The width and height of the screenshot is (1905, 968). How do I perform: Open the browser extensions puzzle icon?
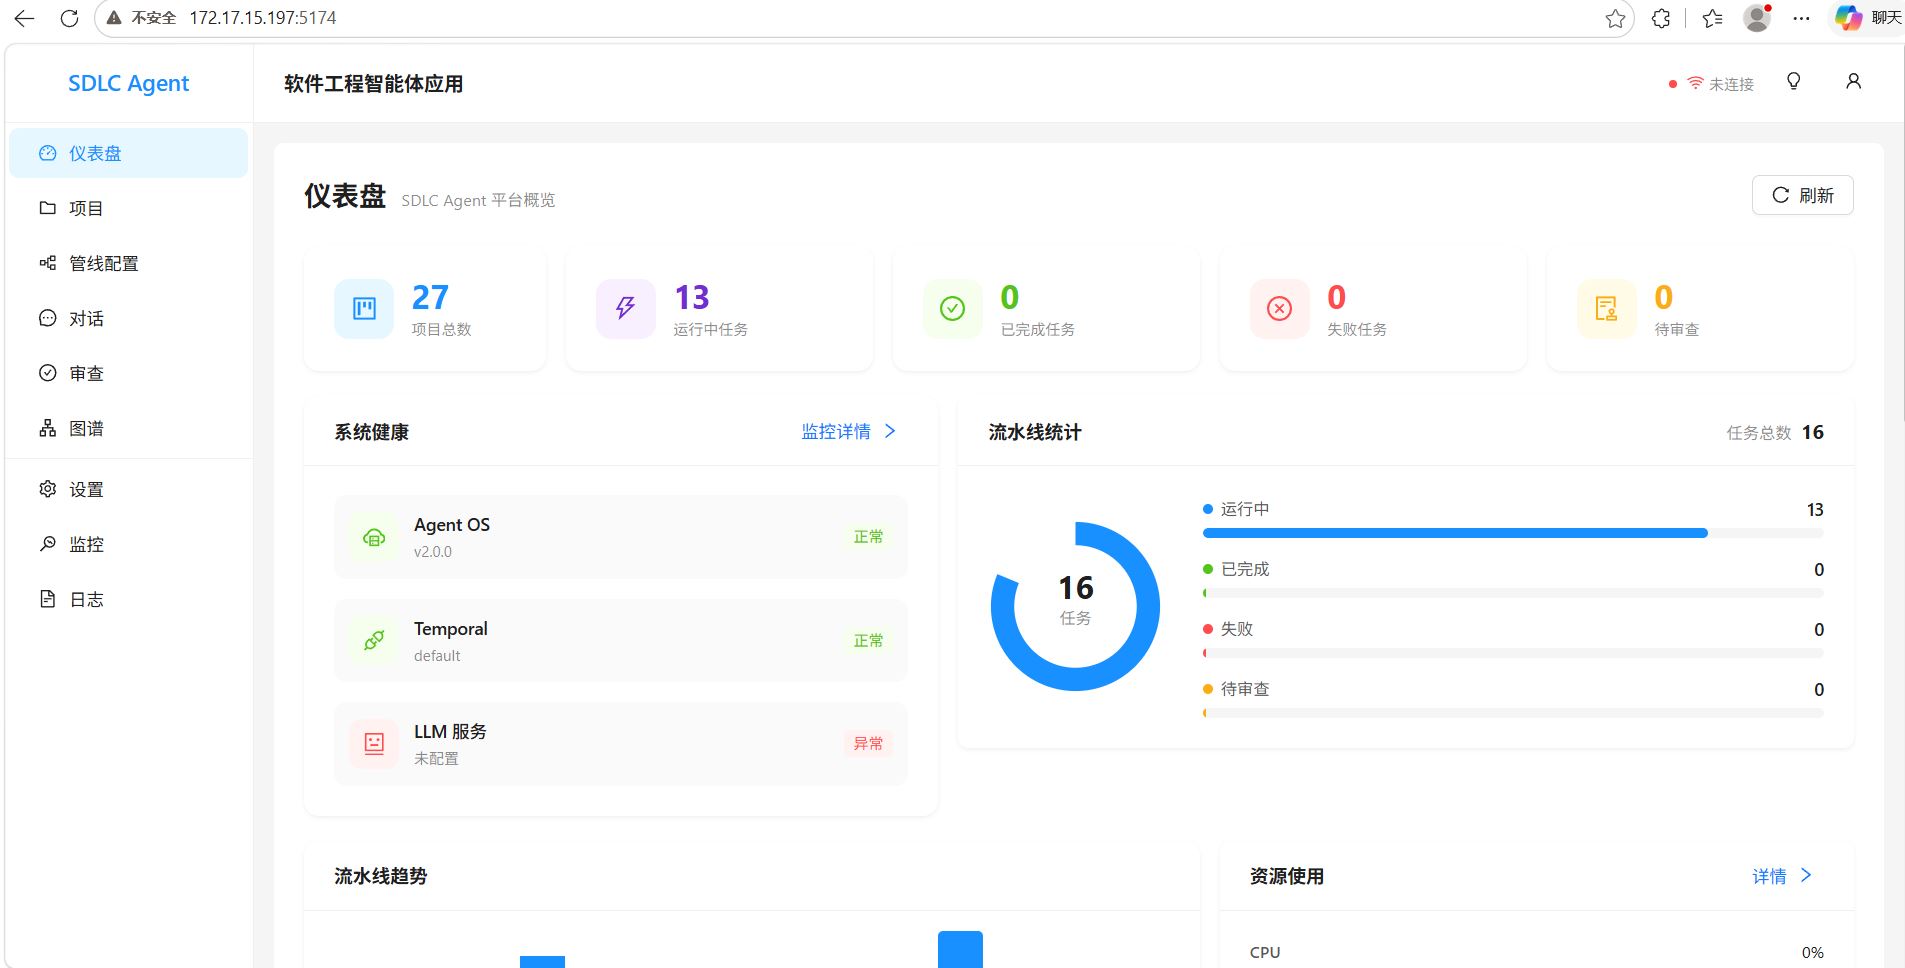1661,18
